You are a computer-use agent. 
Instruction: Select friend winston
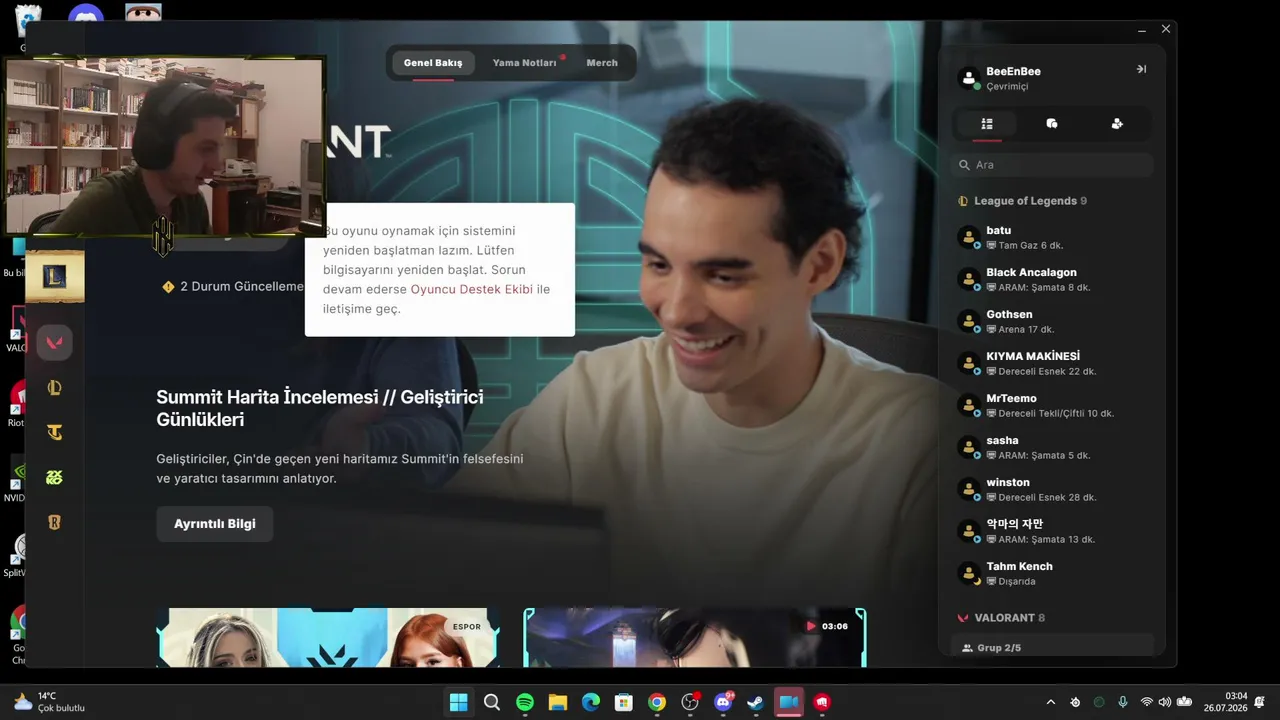pyautogui.click(x=1052, y=489)
